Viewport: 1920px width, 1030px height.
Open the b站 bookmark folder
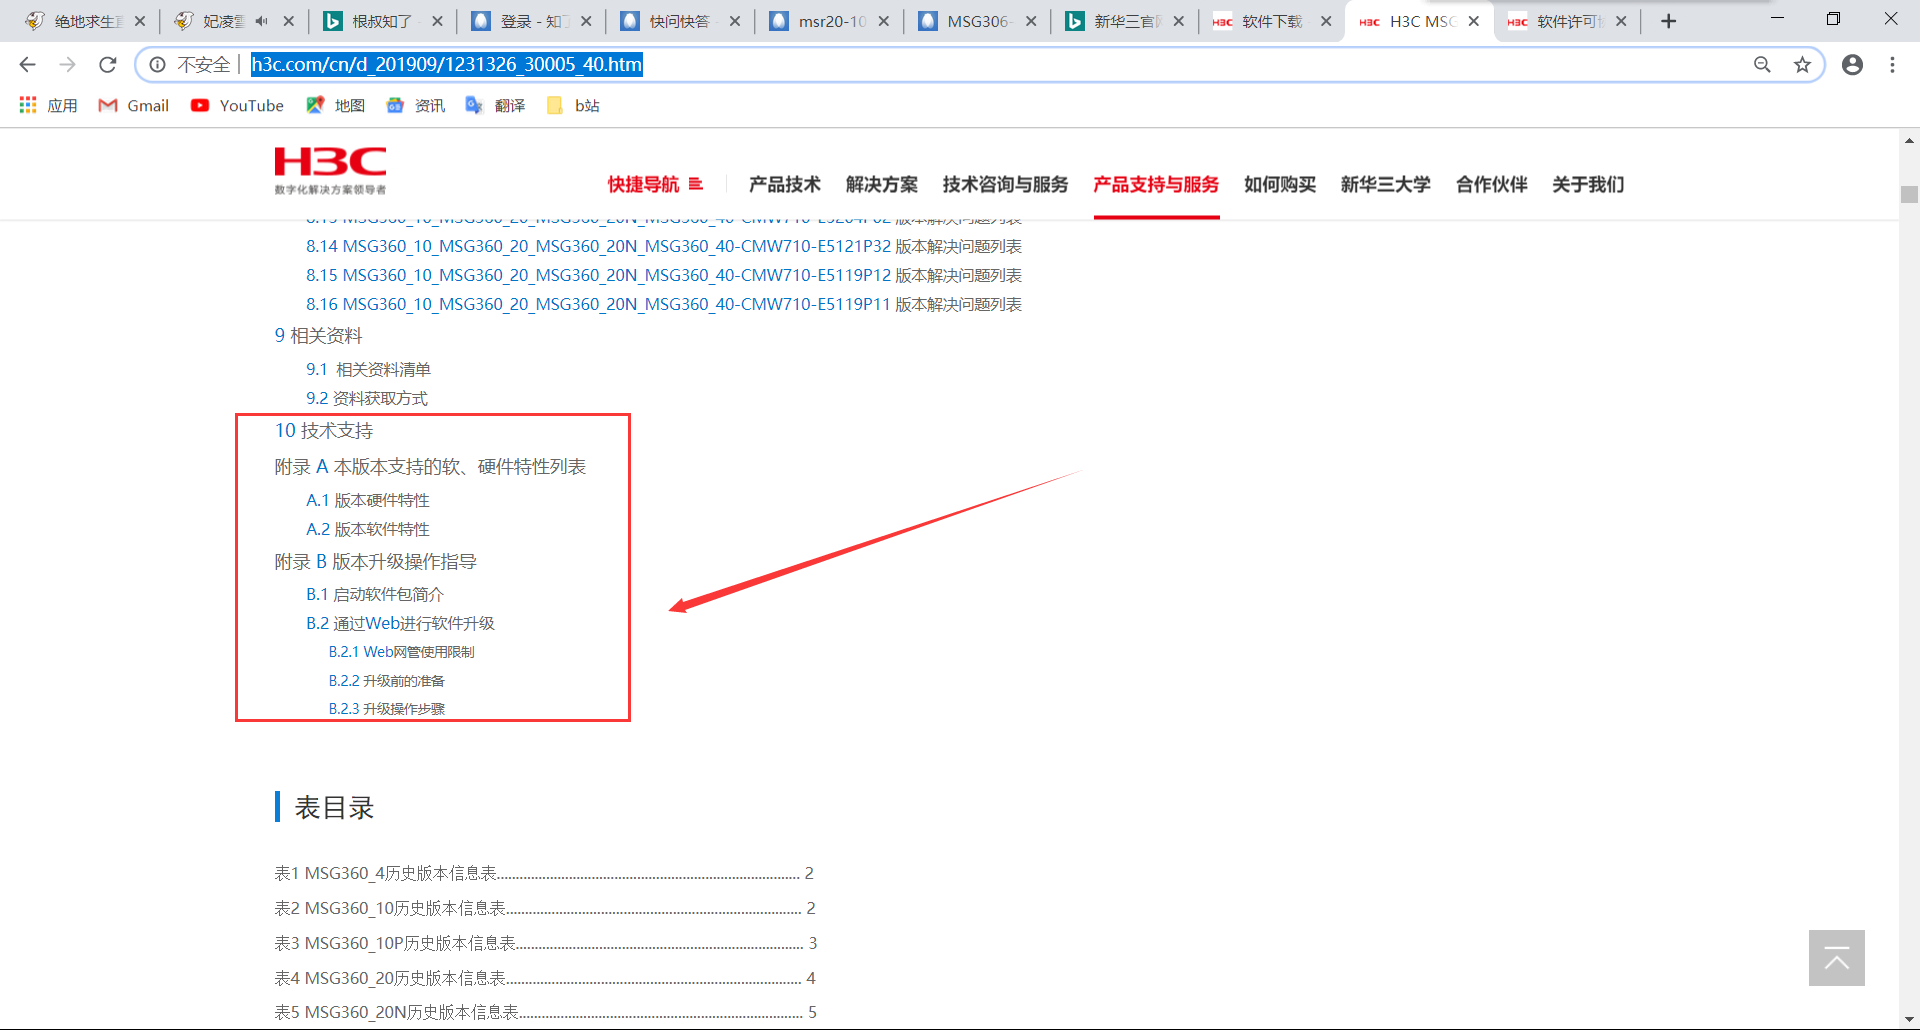[573, 105]
